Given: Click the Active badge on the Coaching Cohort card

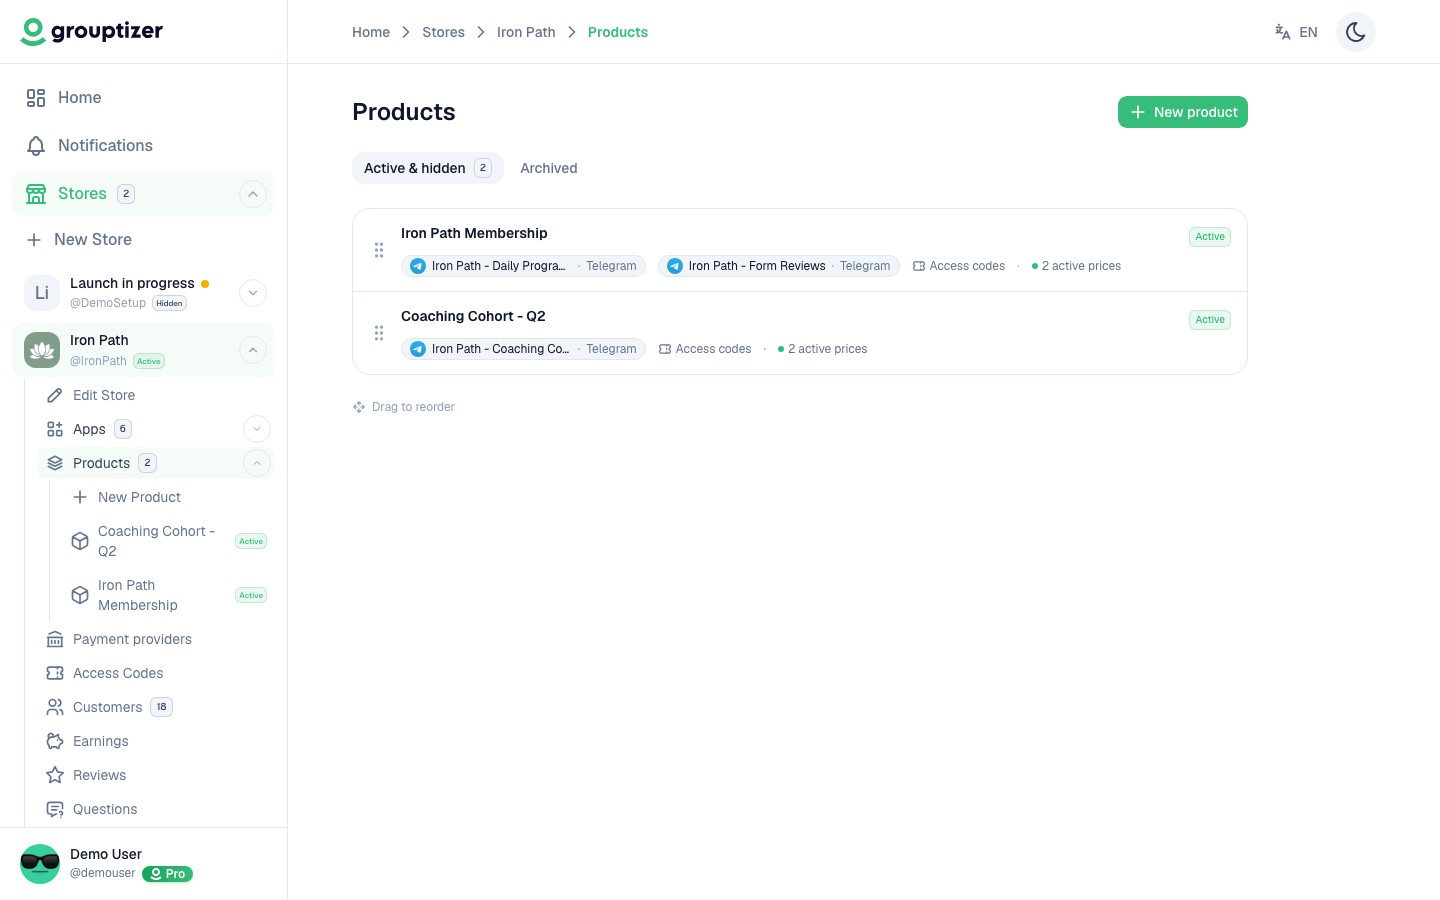Looking at the screenshot, I should click(1210, 320).
